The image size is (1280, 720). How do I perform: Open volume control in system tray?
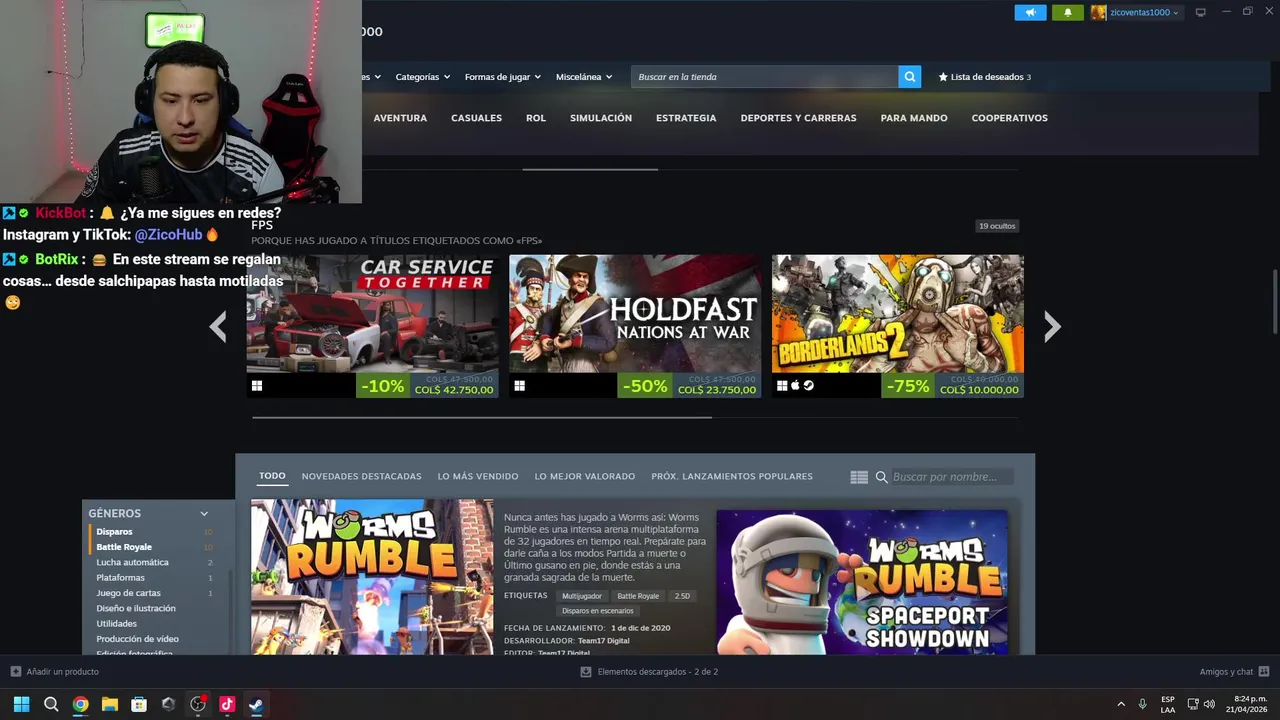pos(1210,704)
